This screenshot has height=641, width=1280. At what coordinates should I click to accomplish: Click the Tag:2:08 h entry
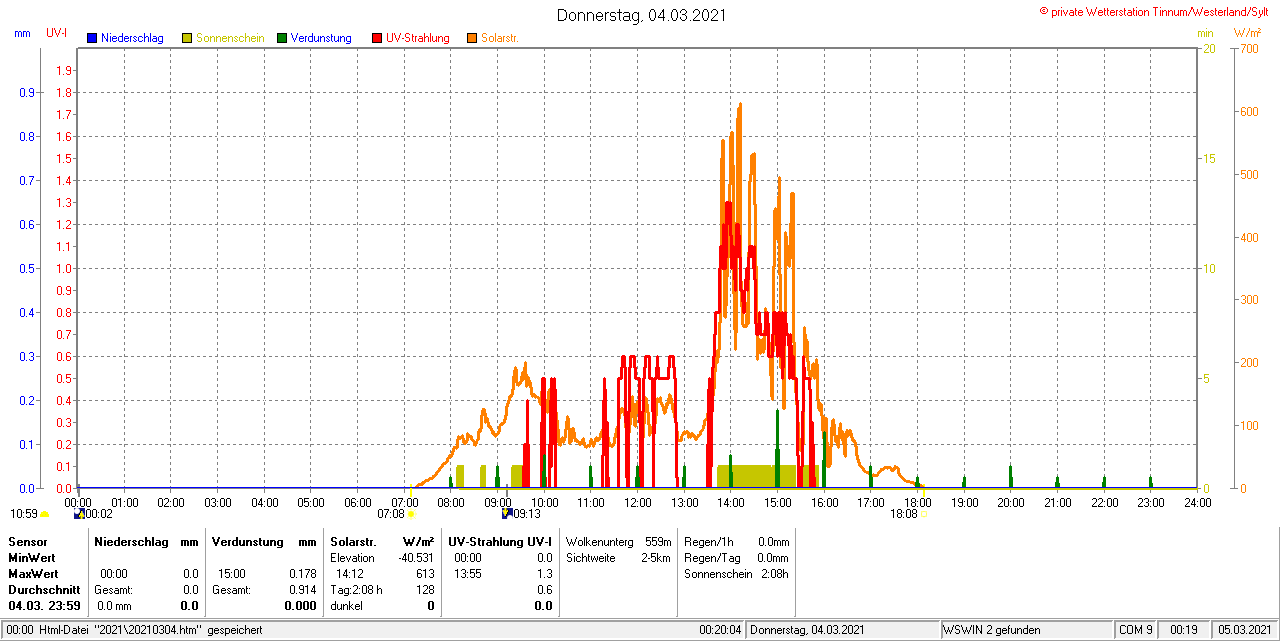[x=356, y=590]
